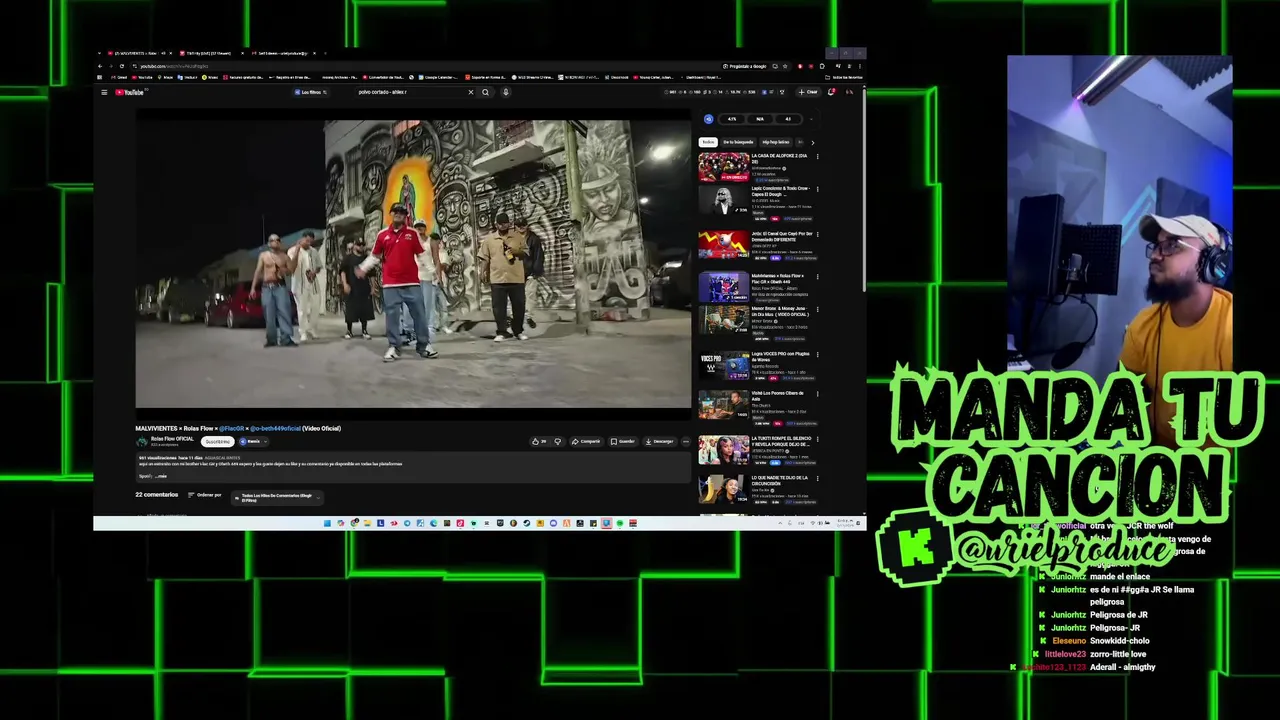Open options menu for LA CASA DE ALOFOKE
The image size is (1280, 720).
(817, 156)
